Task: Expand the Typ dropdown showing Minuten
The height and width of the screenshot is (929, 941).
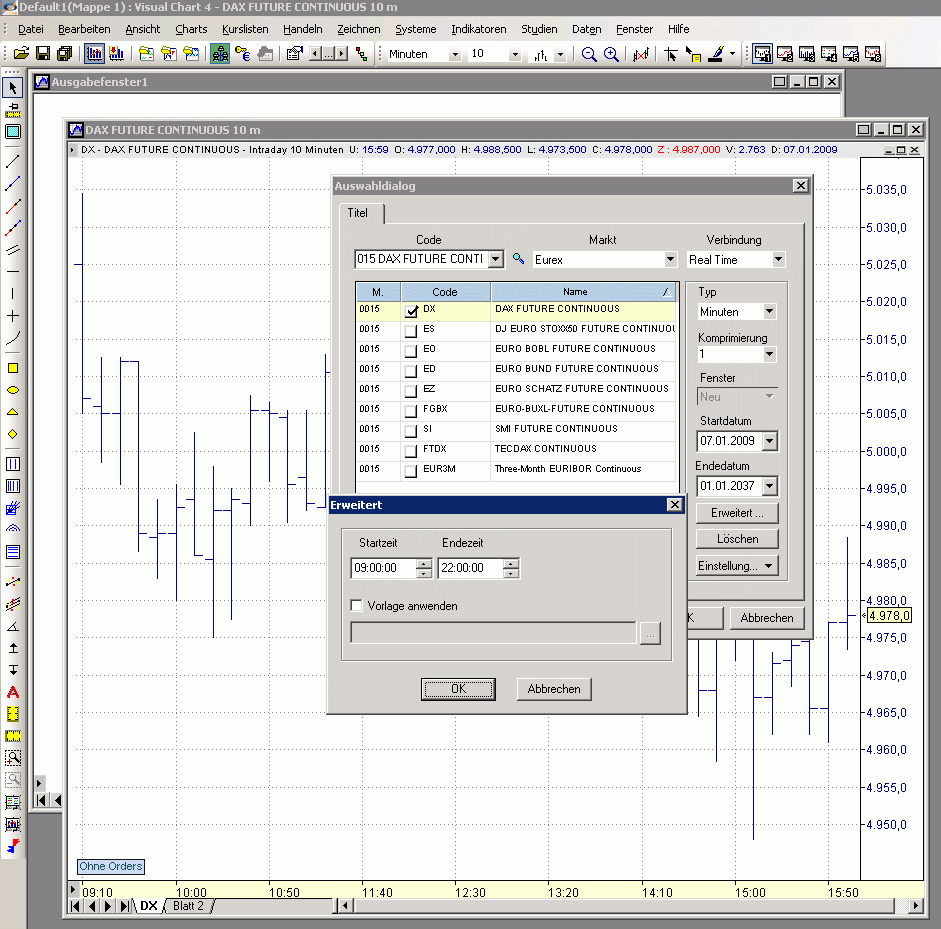Action: pos(768,312)
